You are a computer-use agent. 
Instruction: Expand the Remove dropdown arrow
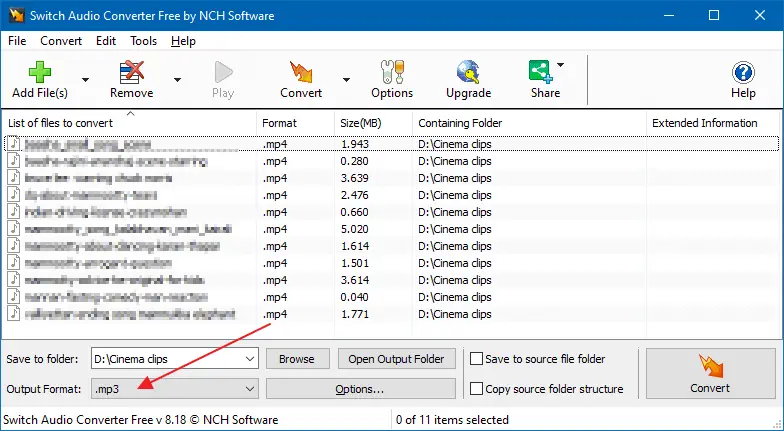[x=177, y=80]
